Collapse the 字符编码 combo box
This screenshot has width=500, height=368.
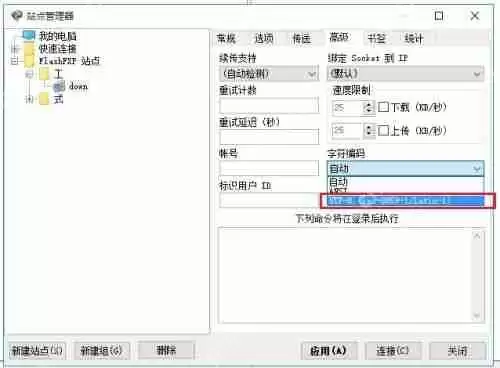point(477,169)
